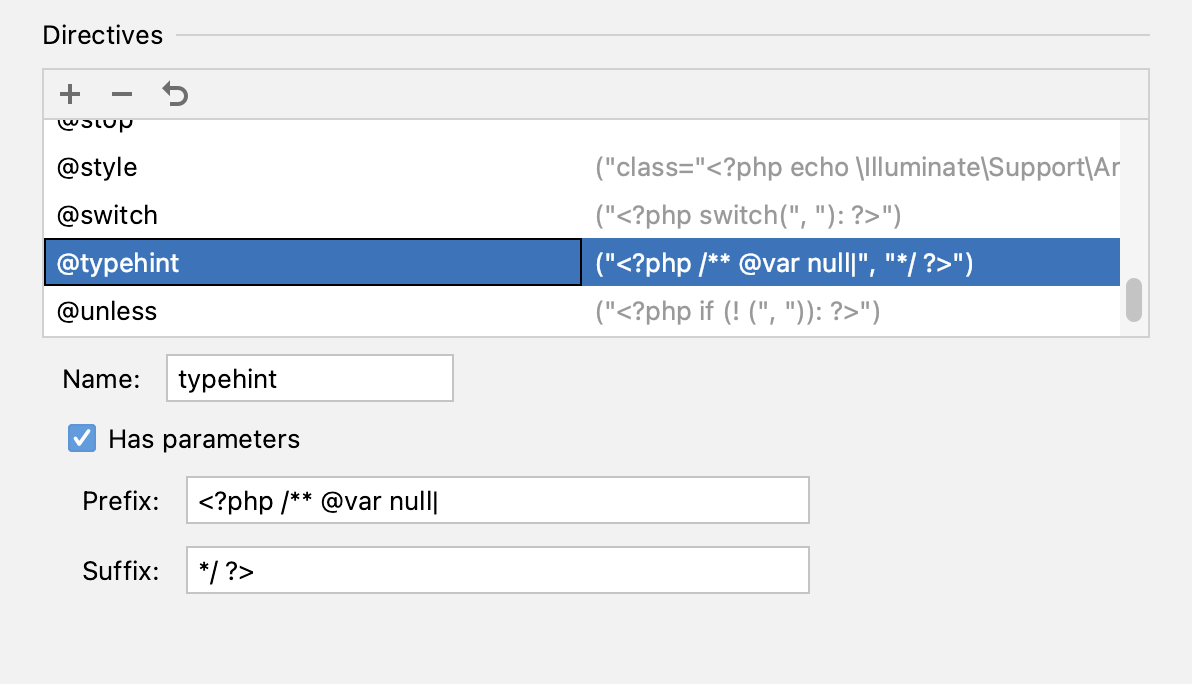This screenshot has width=1192, height=684.
Task: Select the @switch directive row
Action: tap(582, 215)
